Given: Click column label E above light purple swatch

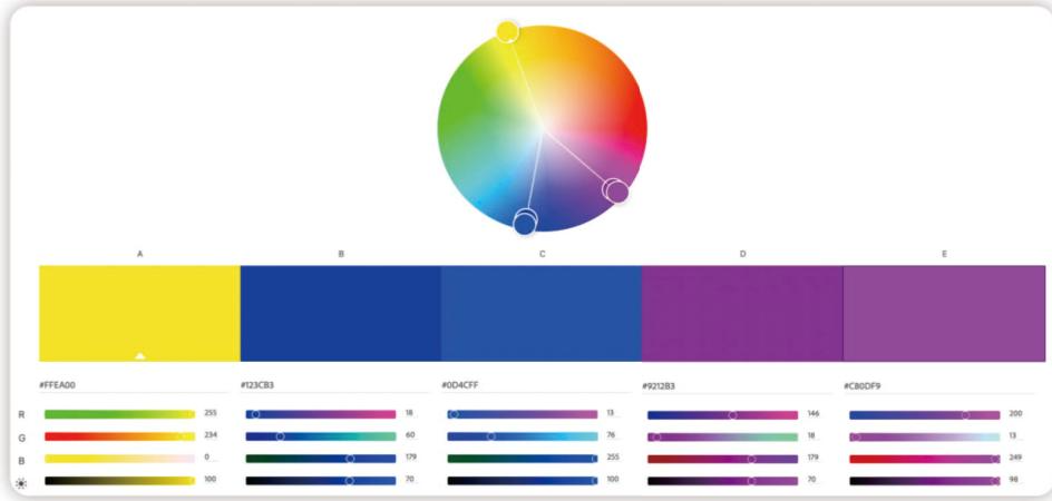Looking at the screenshot, I should coord(944,254).
